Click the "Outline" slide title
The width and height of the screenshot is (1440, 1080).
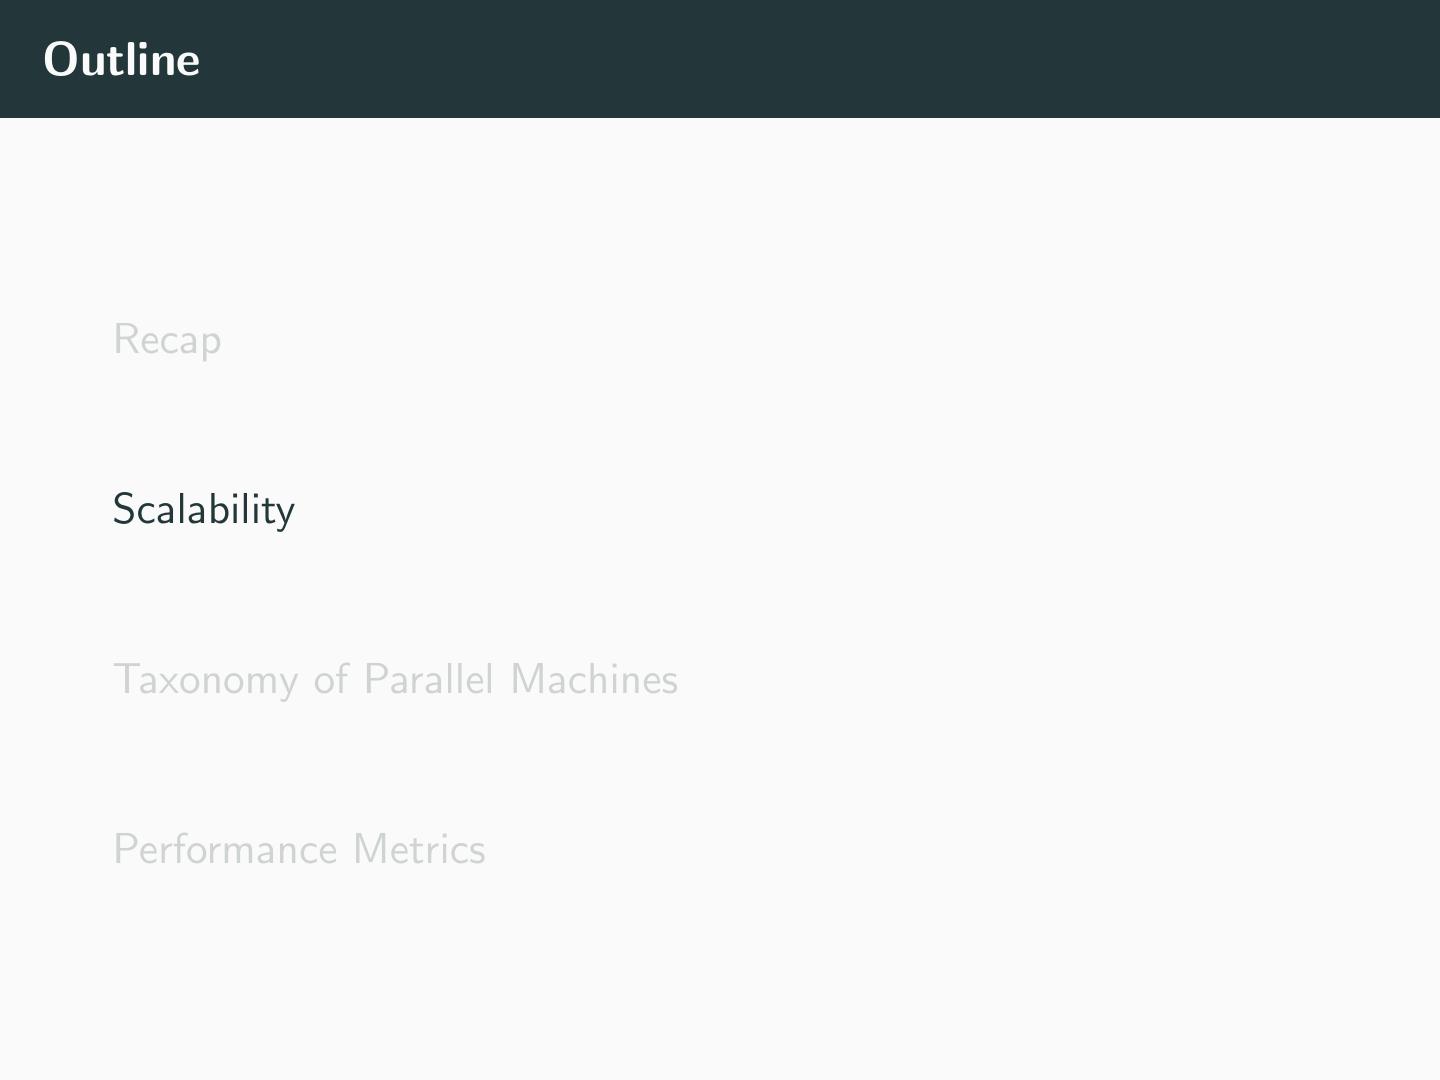122,60
